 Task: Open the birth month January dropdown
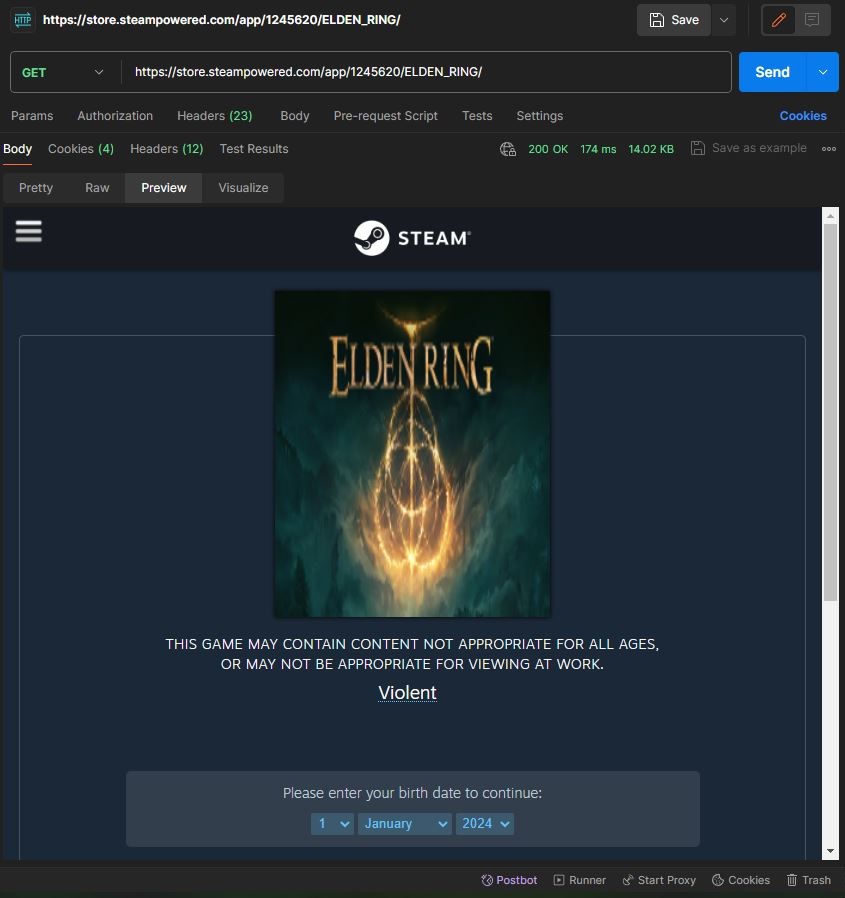404,824
